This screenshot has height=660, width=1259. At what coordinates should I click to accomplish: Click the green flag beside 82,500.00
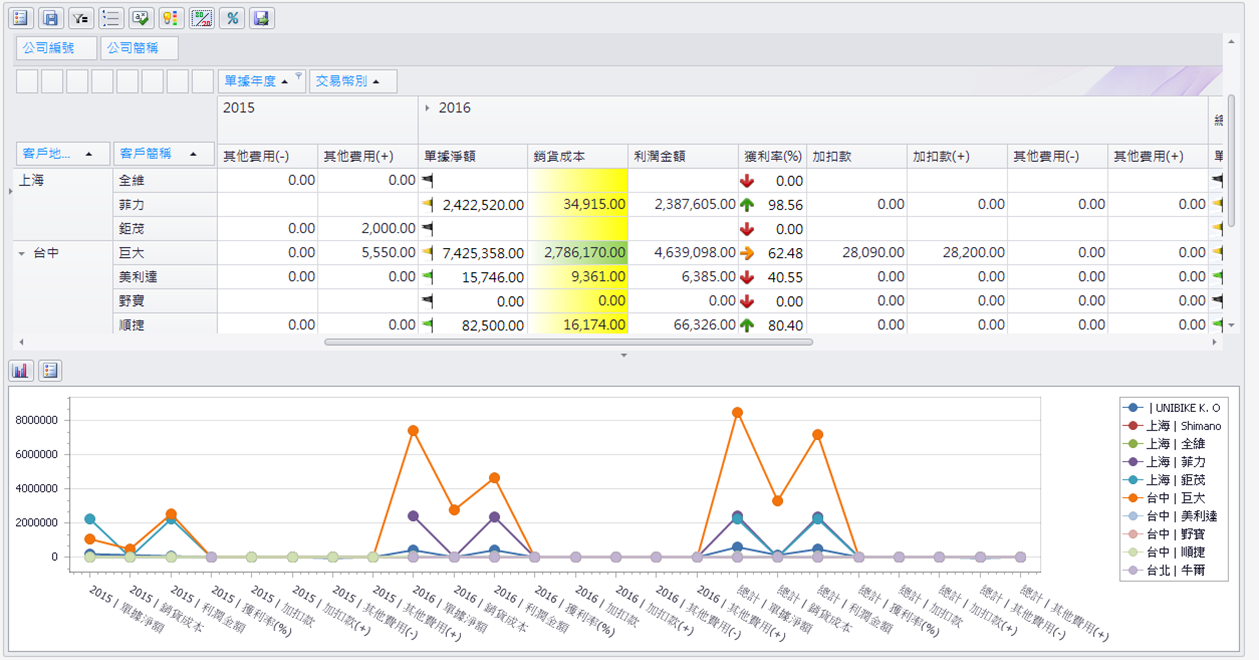[427, 325]
